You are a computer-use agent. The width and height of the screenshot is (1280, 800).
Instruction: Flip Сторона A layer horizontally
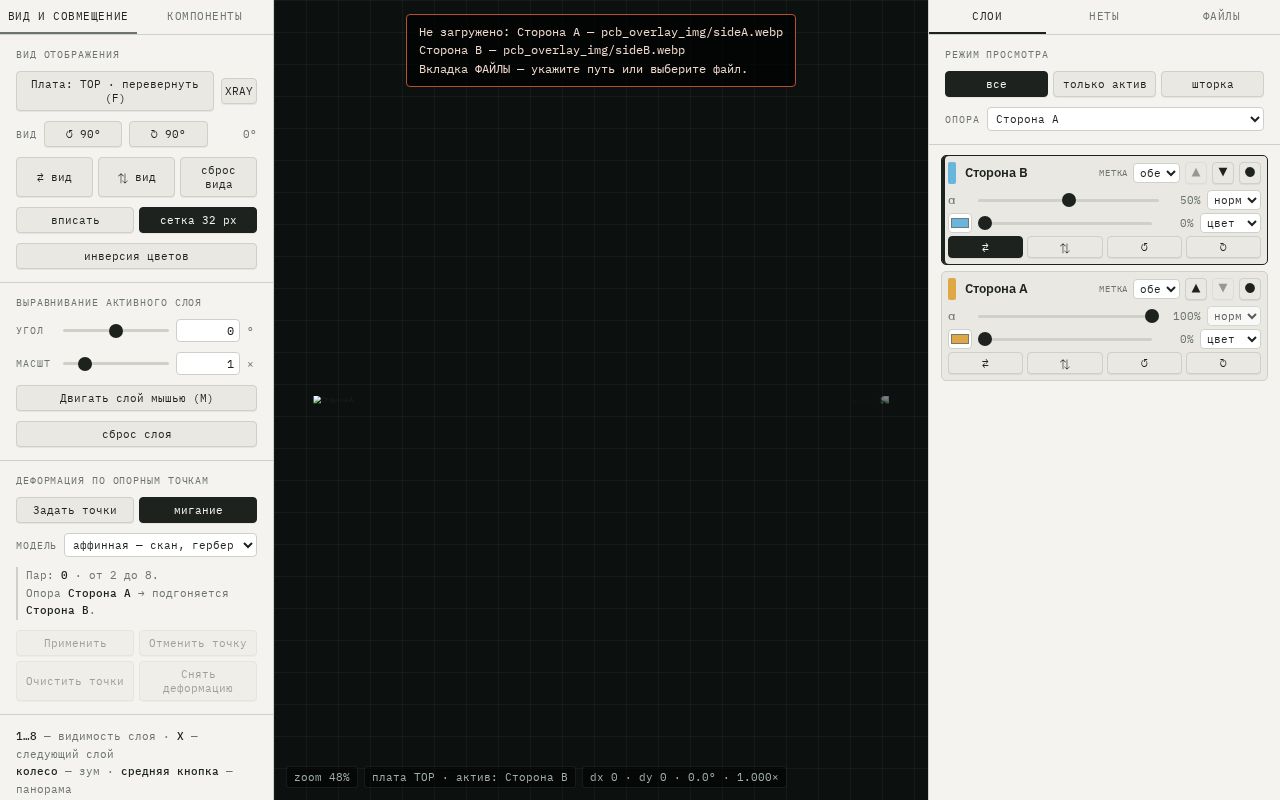985,363
